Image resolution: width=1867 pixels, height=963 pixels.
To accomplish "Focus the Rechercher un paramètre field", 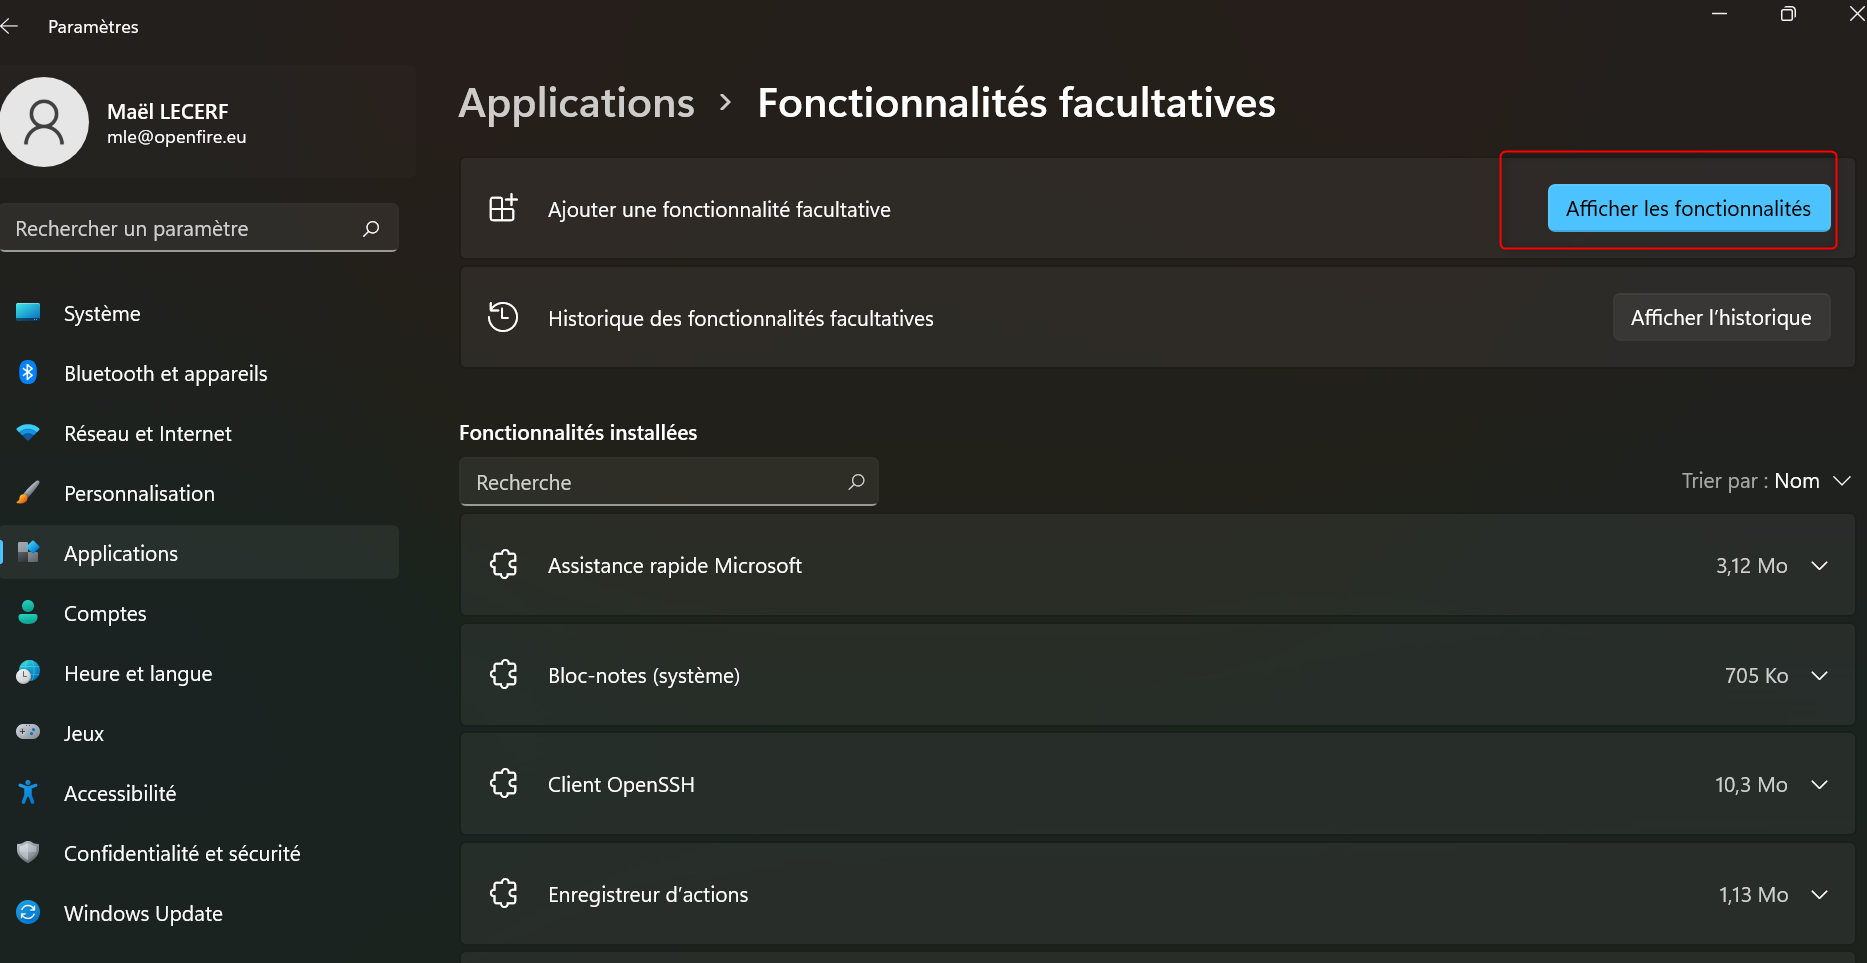I will [x=200, y=228].
